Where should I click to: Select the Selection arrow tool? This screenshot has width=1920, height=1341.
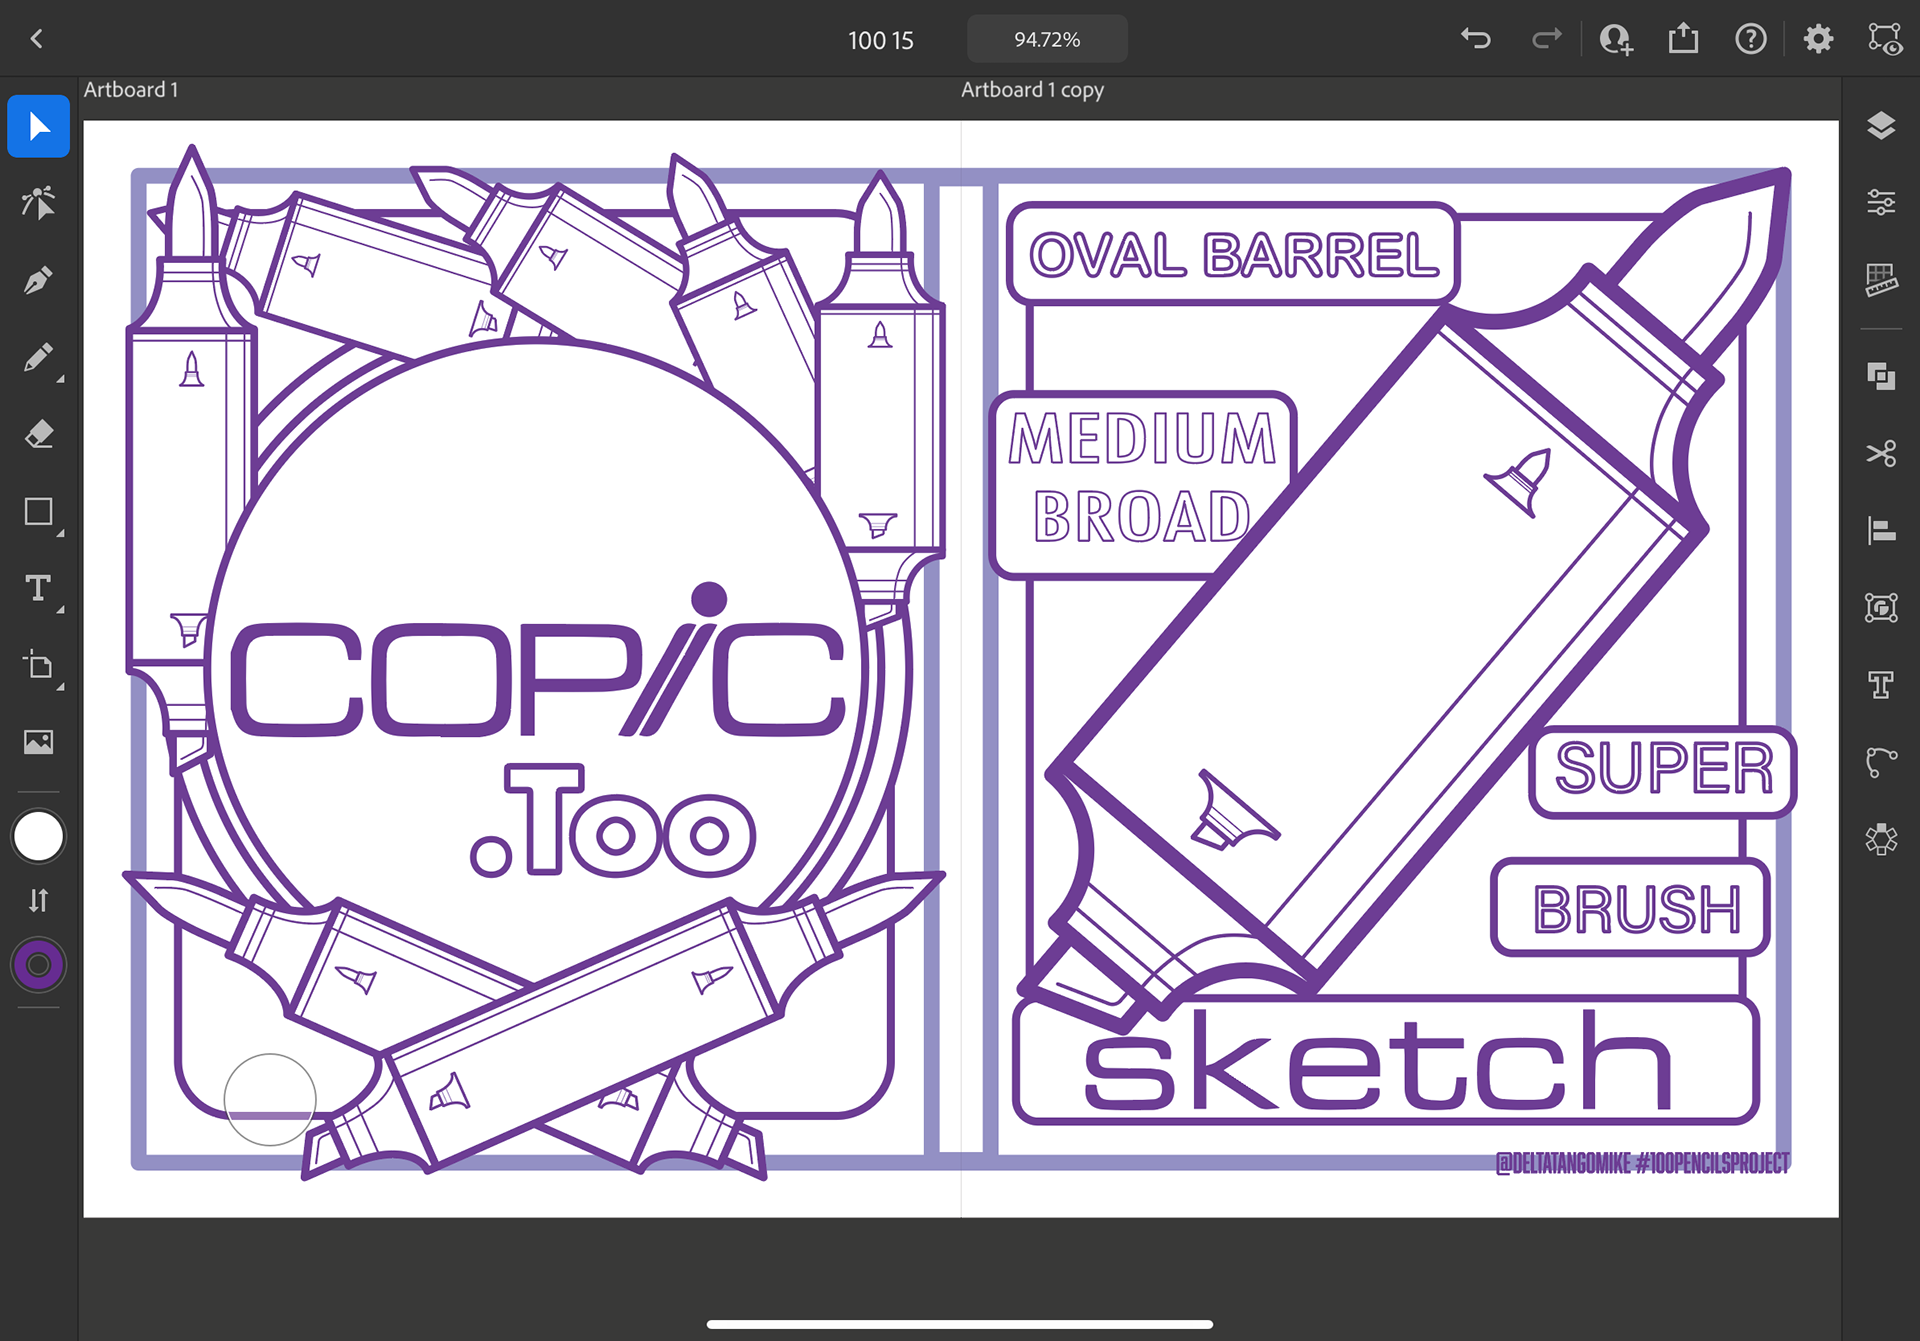pyautogui.click(x=38, y=126)
